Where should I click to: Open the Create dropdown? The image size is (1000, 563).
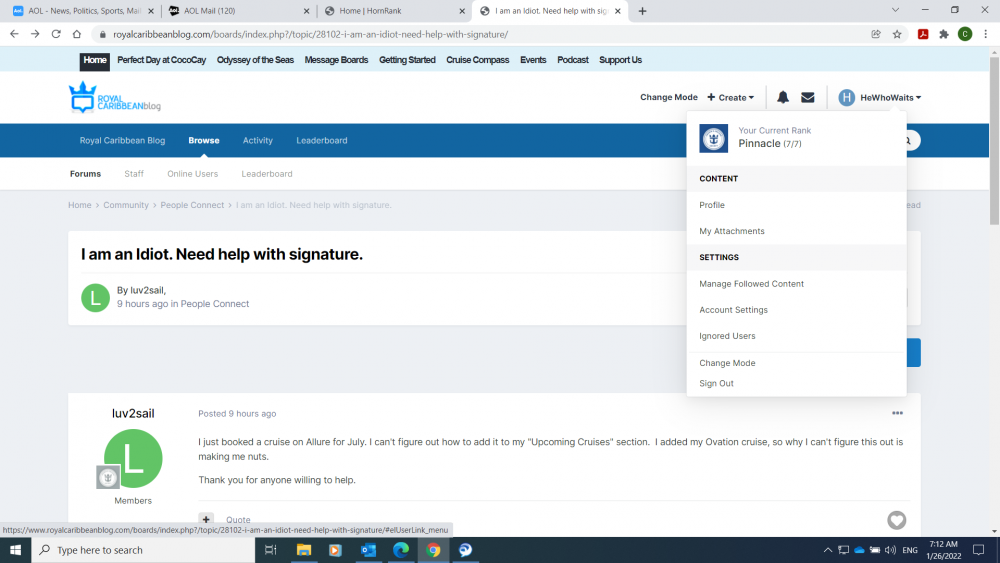pyautogui.click(x=730, y=98)
